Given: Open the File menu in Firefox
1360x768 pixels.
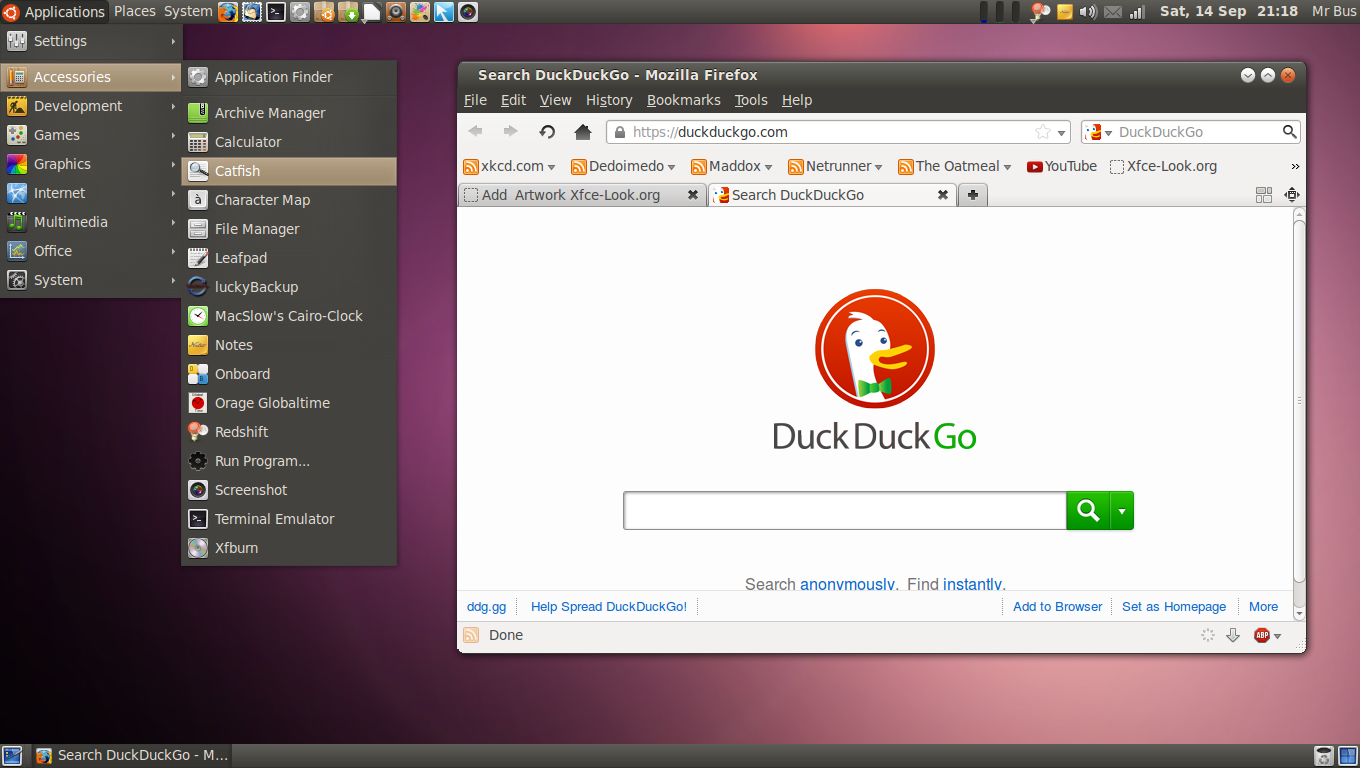Looking at the screenshot, I should pyautogui.click(x=475, y=100).
